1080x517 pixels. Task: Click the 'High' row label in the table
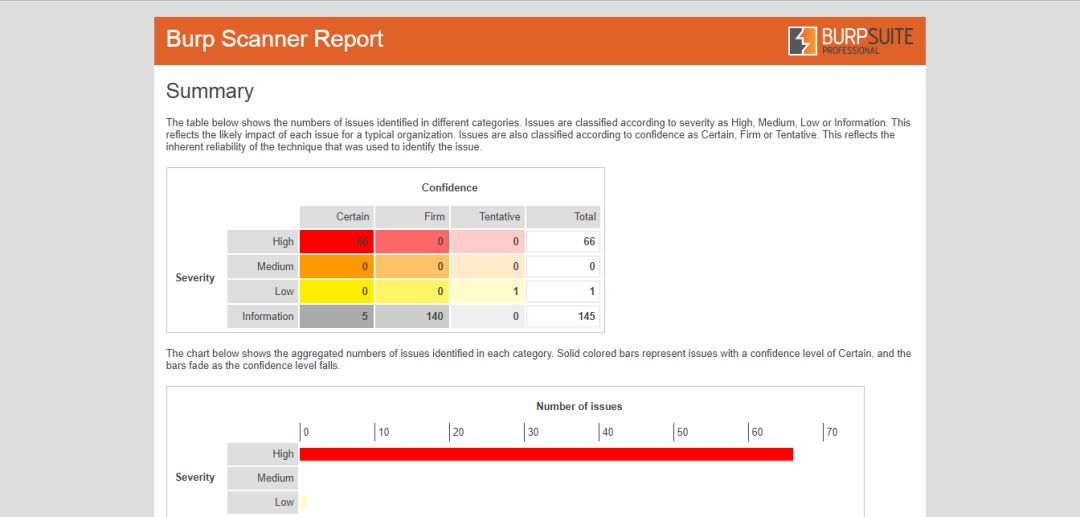click(262, 242)
